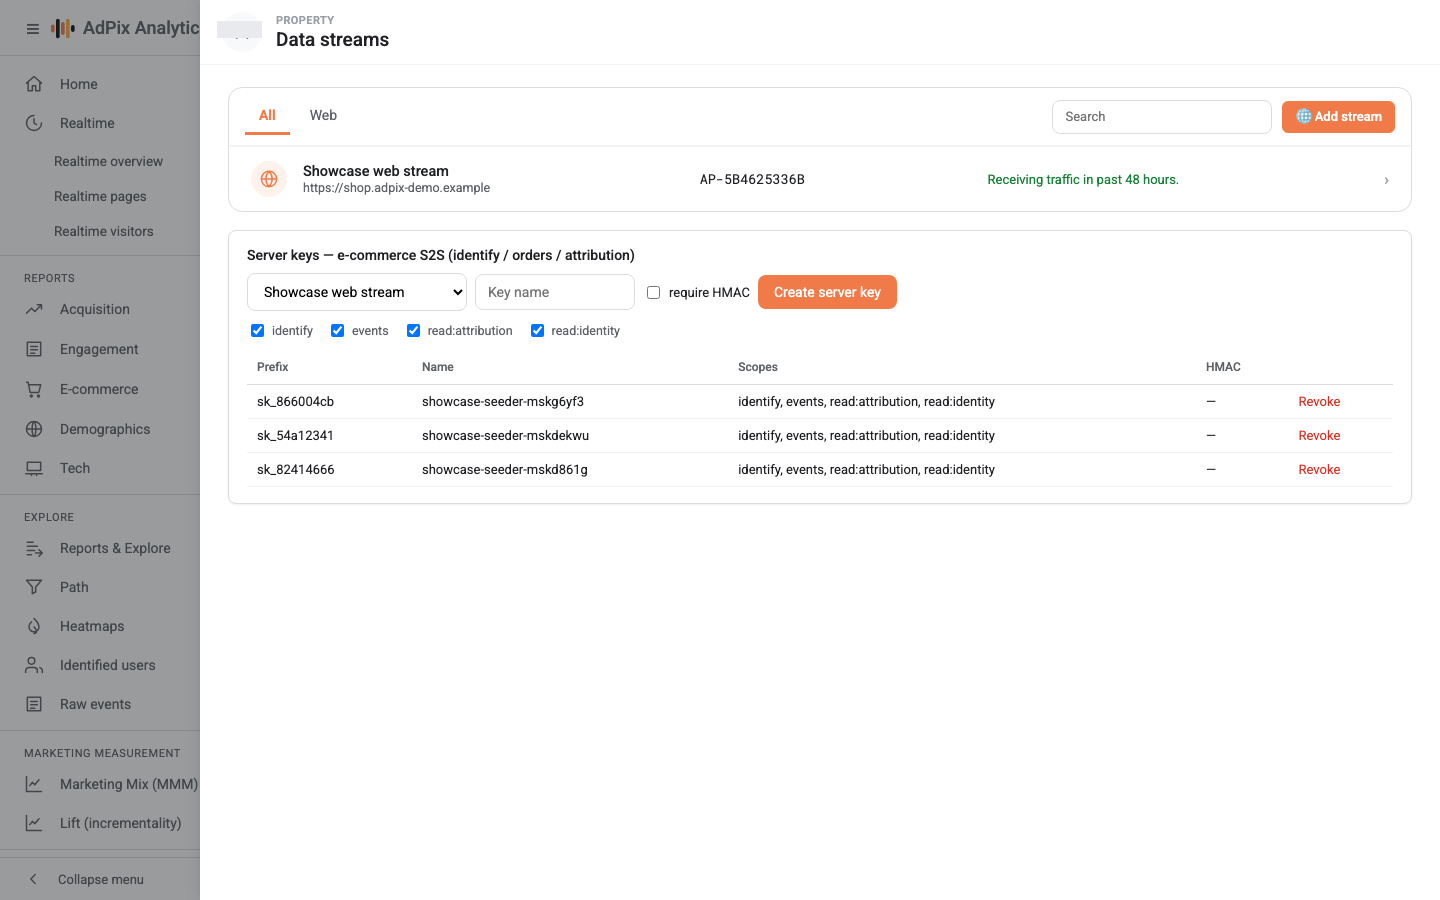
Task: Click the Engagement document icon
Action: [34, 349]
